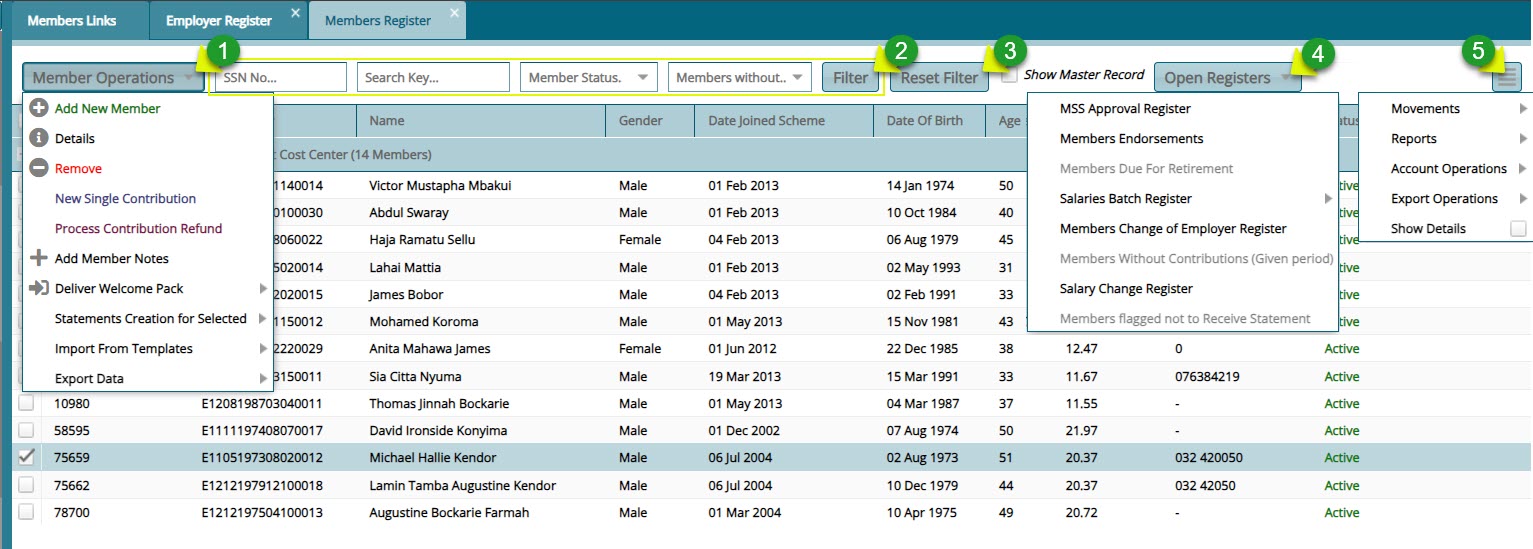1533x549 pixels.
Task: Check the row checkbox for member 10980
Action: pyautogui.click(x=26, y=403)
